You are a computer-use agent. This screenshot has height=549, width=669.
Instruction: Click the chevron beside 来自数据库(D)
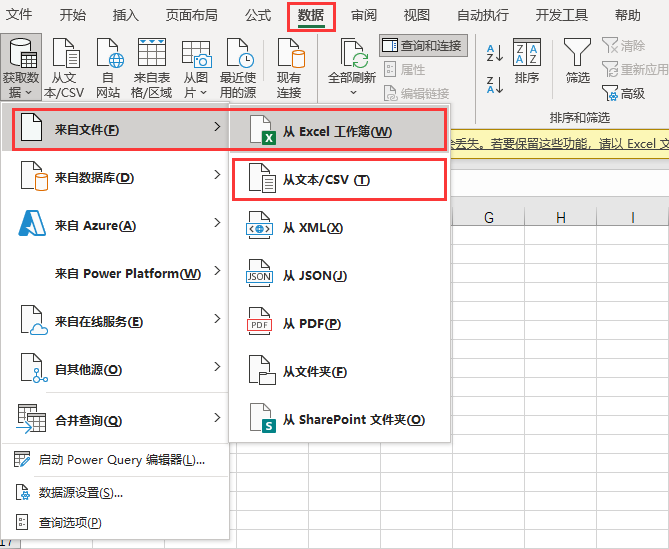pos(217,174)
